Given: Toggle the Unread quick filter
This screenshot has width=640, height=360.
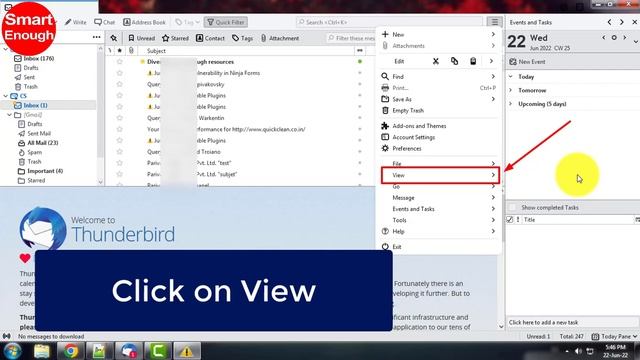Looking at the screenshot, I should click(142, 38).
